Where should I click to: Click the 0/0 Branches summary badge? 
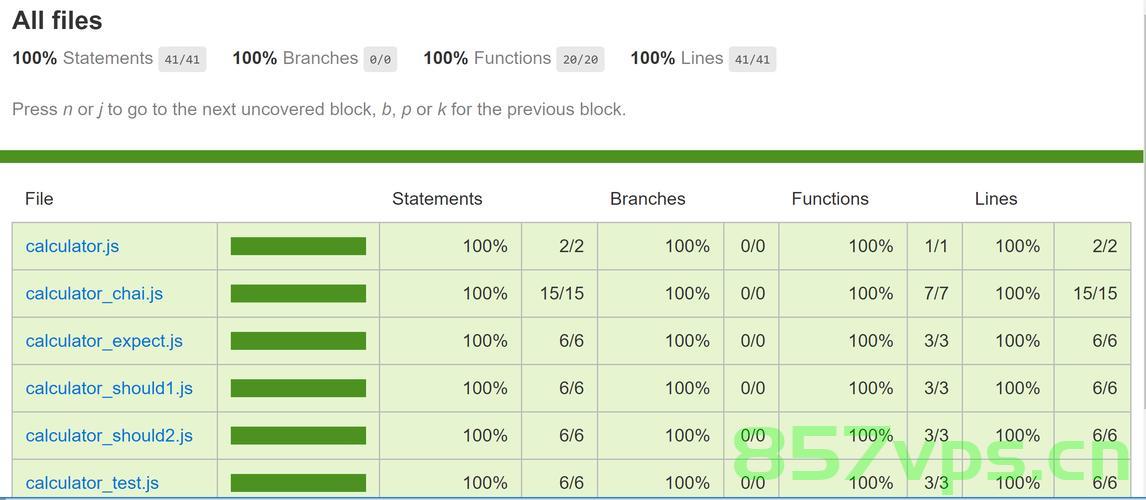(x=380, y=59)
